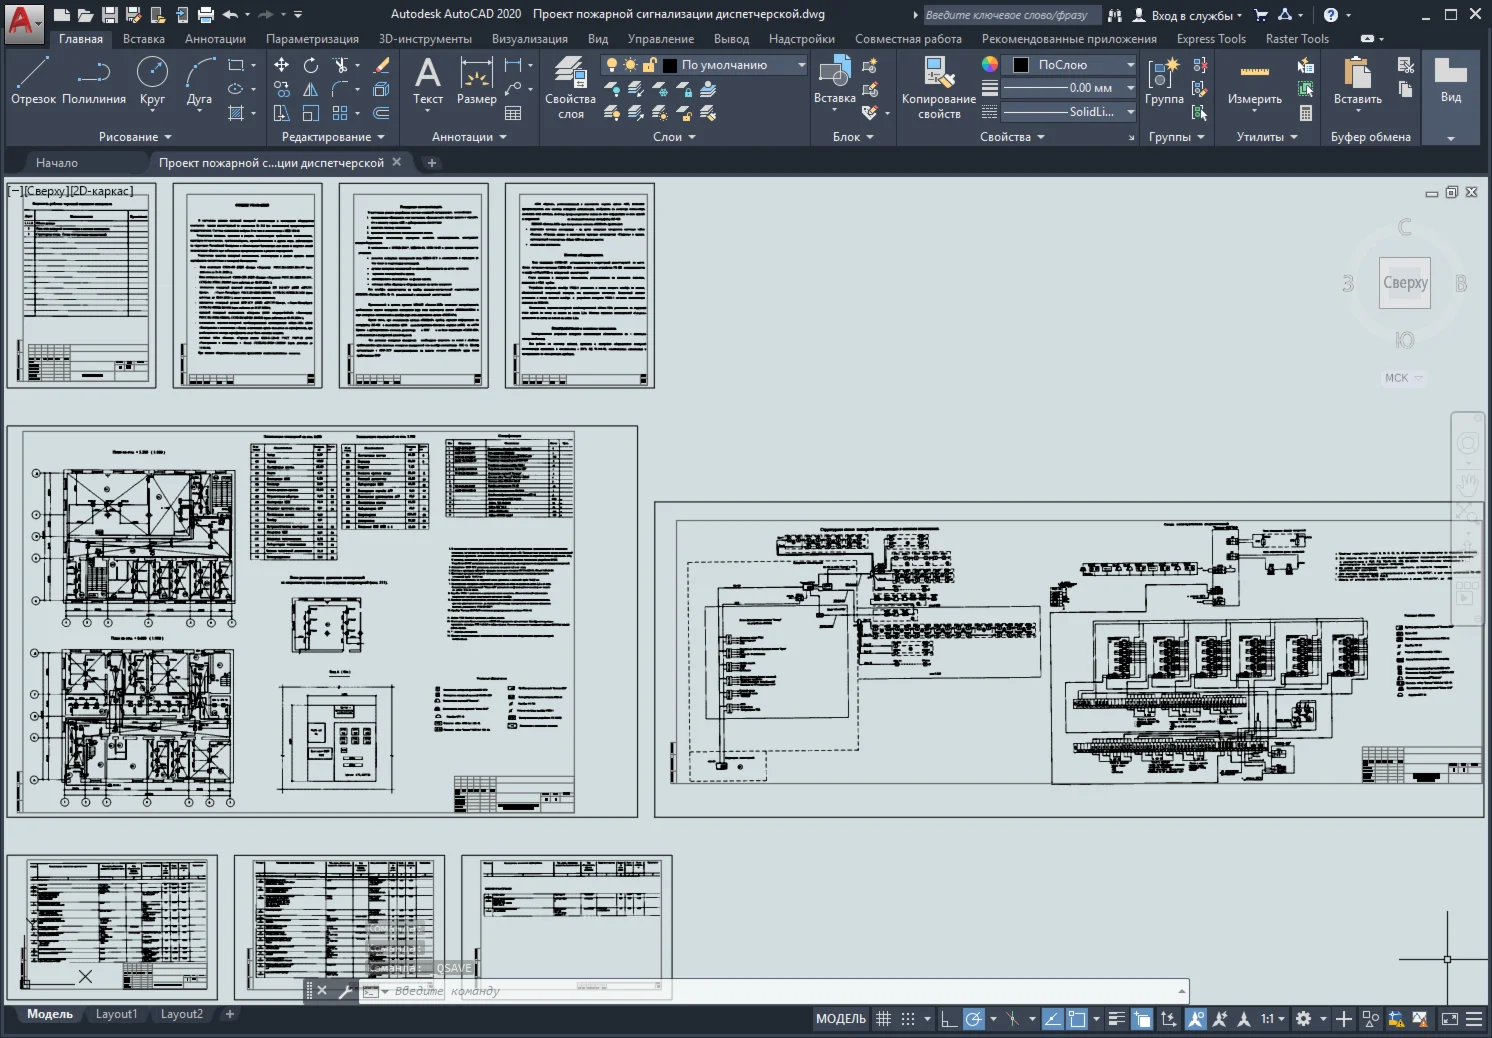1492x1038 pixels.
Task: Insert a table with the Table icon
Action: click(x=513, y=113)
